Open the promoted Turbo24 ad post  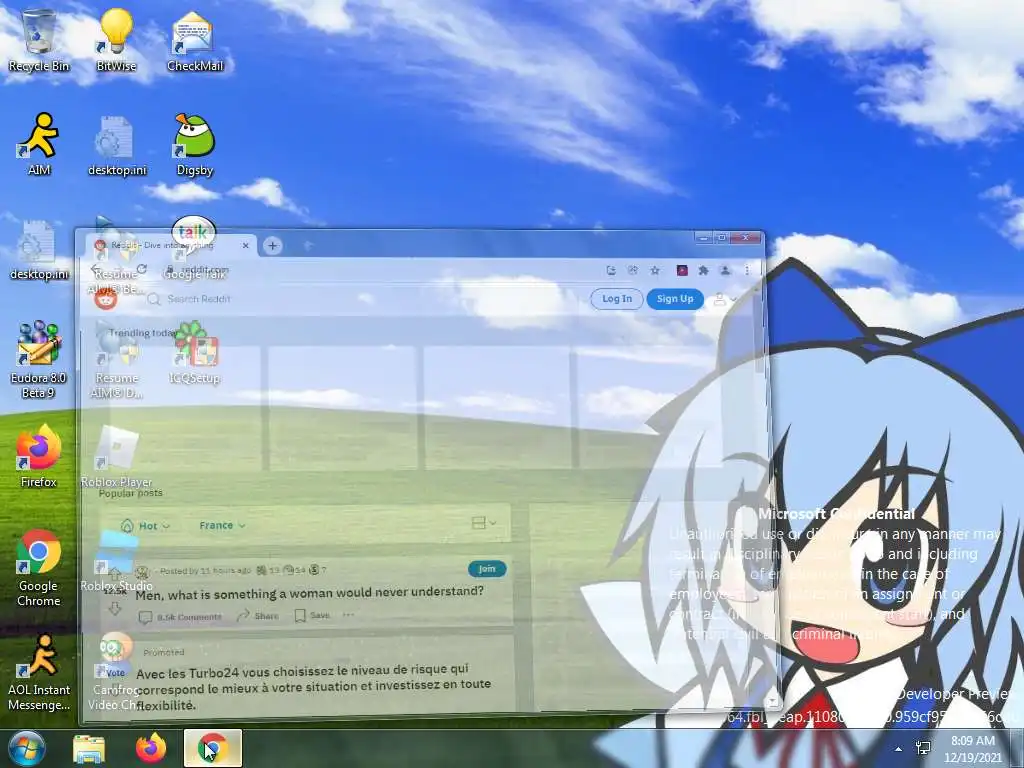pyautogui.click(x=313, y=686)
